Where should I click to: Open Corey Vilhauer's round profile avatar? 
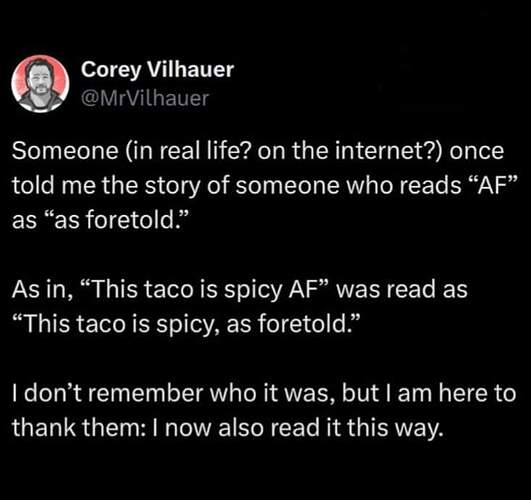click(x=40, y=84)
